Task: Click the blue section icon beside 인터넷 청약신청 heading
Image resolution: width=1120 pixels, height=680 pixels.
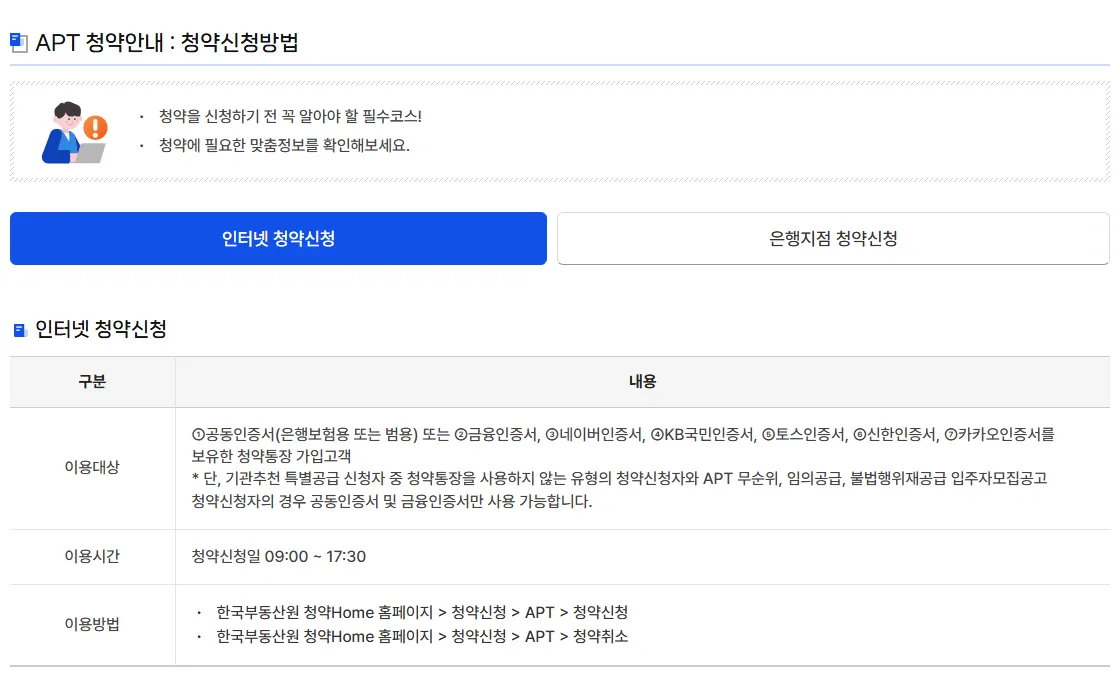Action: [20, 330]
